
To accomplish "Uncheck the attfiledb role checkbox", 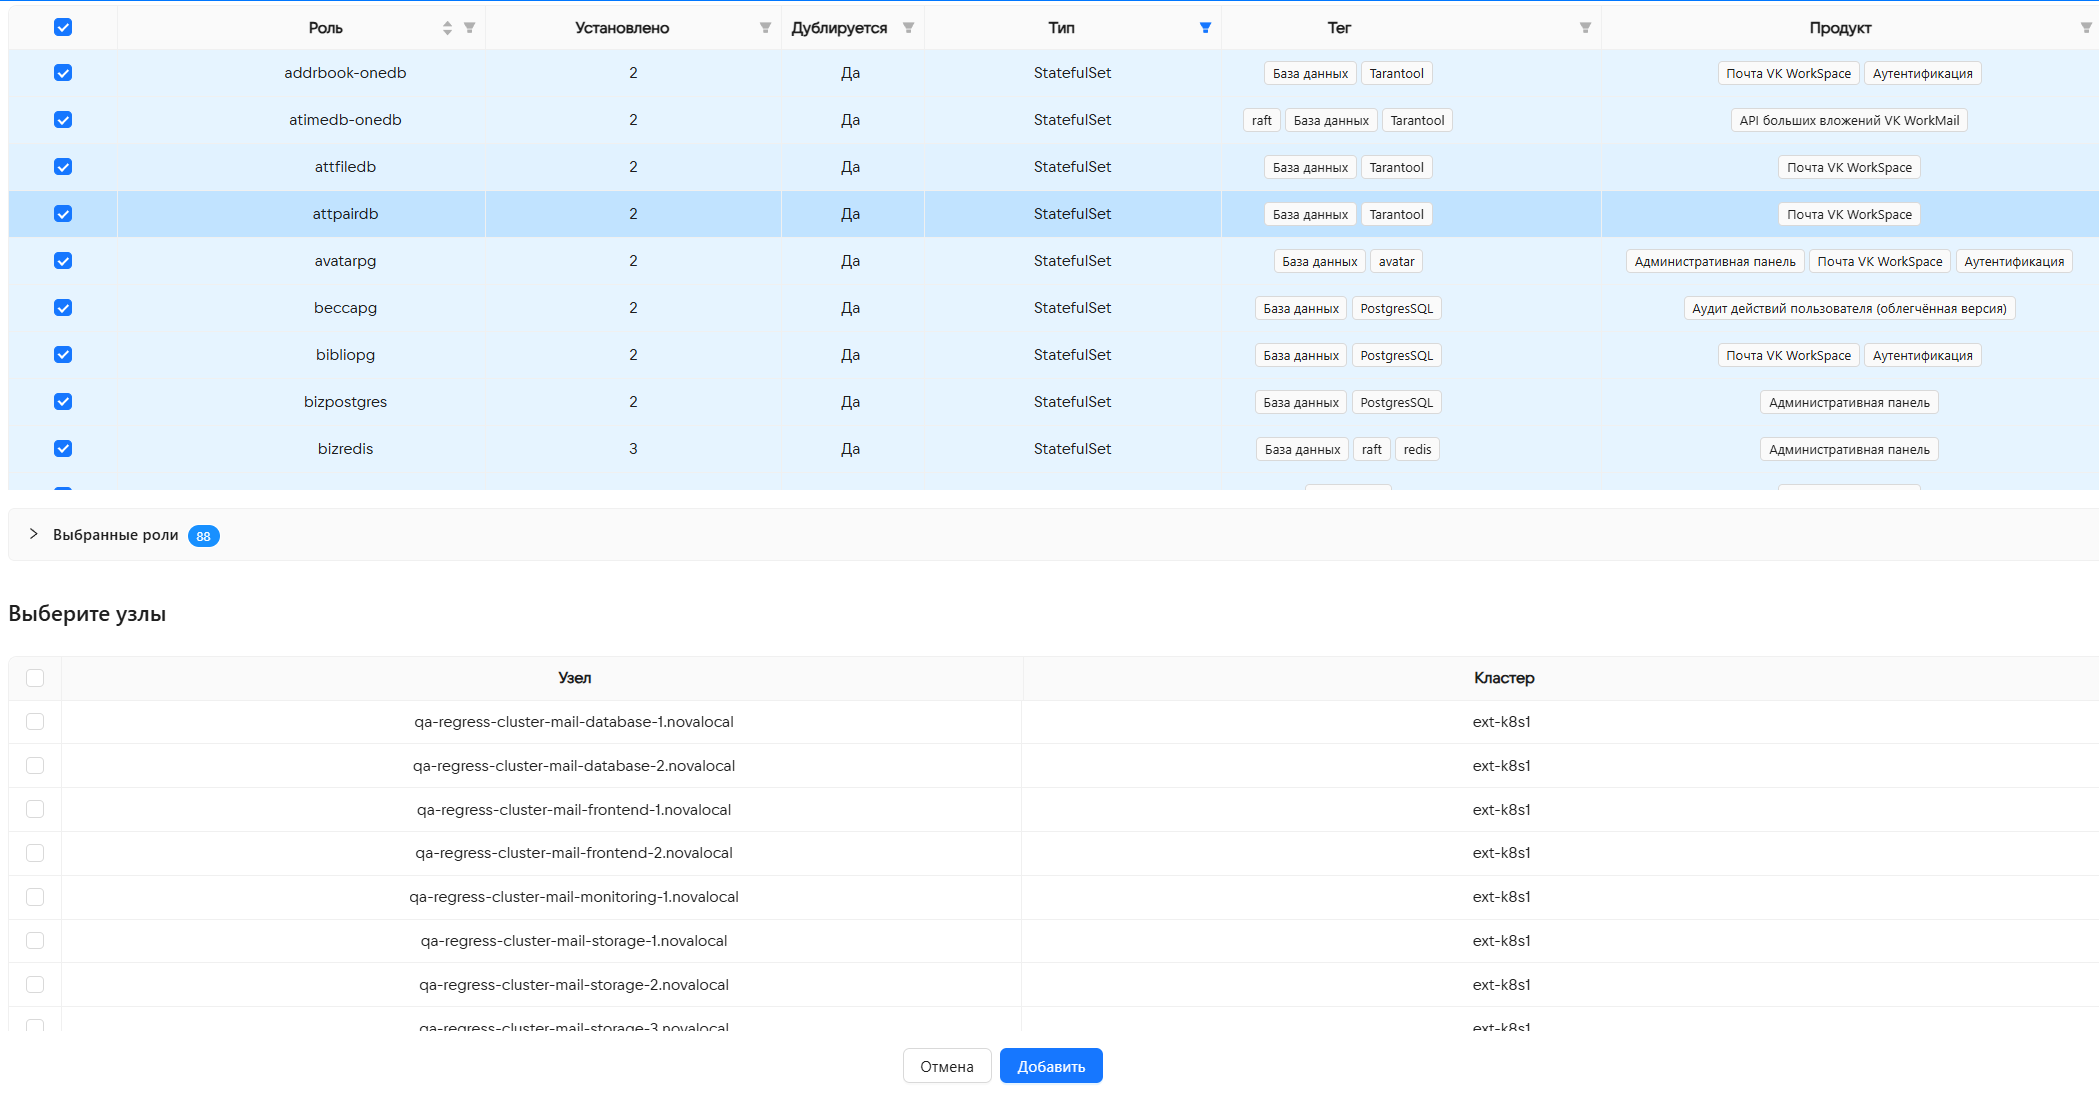I will [63, 167].
